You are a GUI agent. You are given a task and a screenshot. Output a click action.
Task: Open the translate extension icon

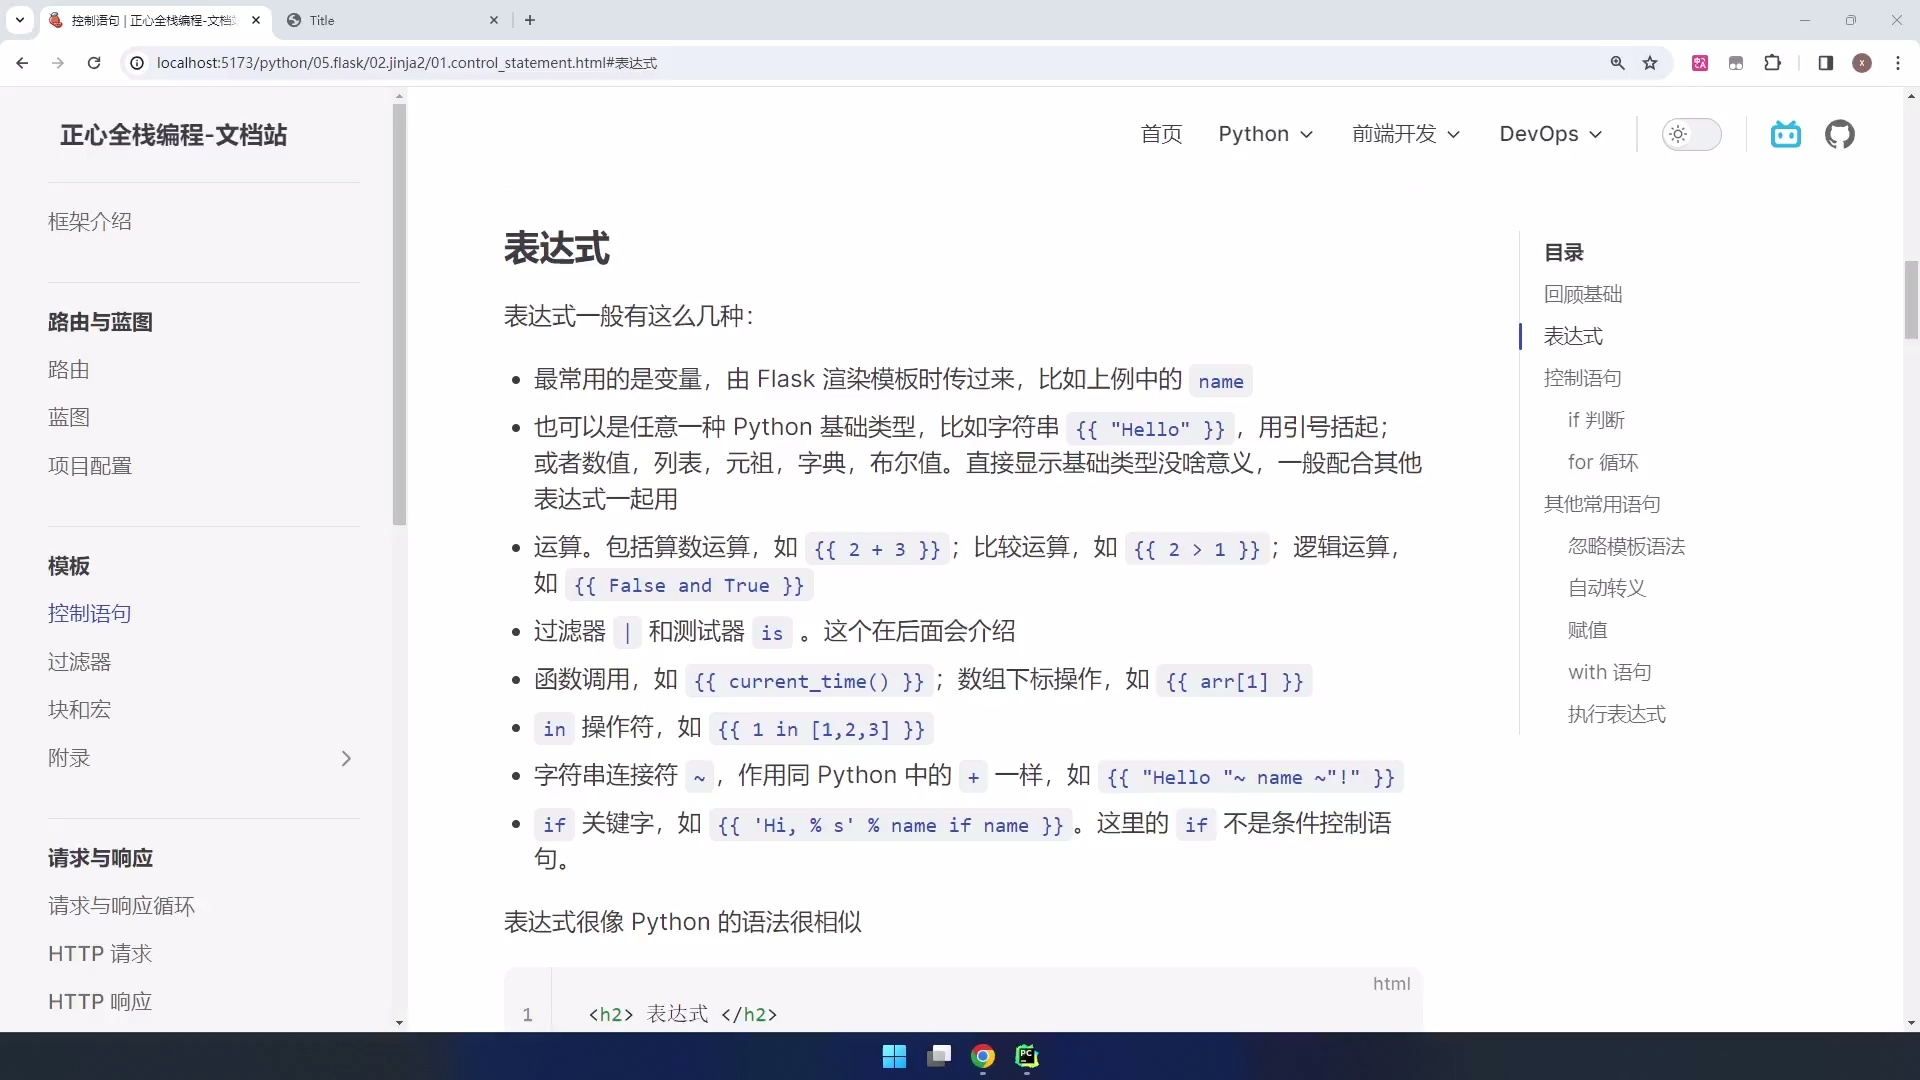(1700, 62)
